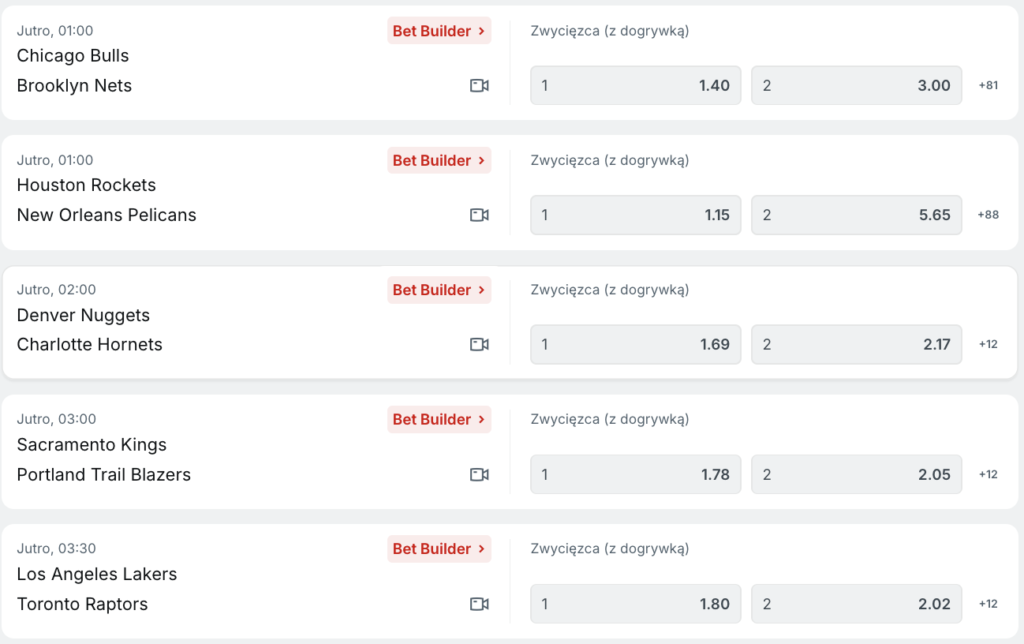Viewport: 1024px width, 644px height.
Task: Open stream icon for Nuggets vs Hornets
Action: (479, 345)
